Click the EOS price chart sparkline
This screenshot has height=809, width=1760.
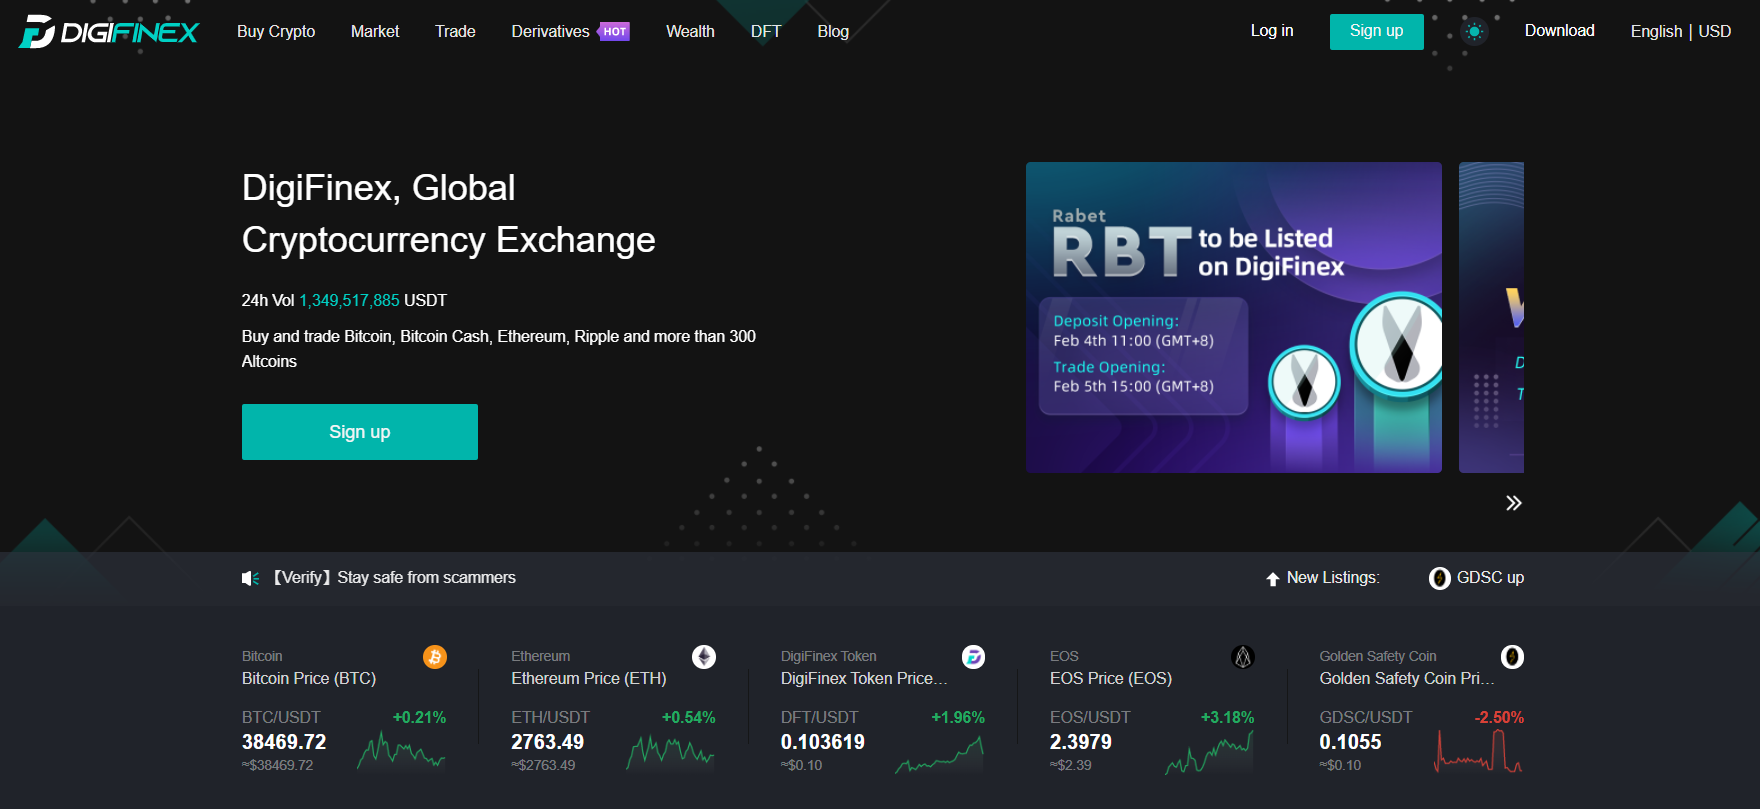point(1209,752)
